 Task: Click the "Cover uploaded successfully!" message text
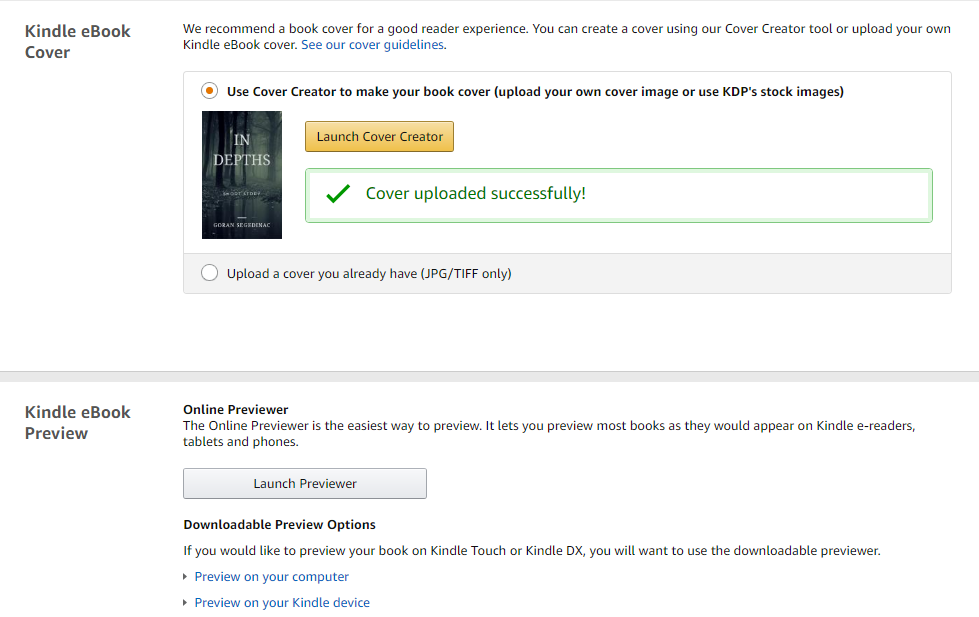(x=475, y=194)
